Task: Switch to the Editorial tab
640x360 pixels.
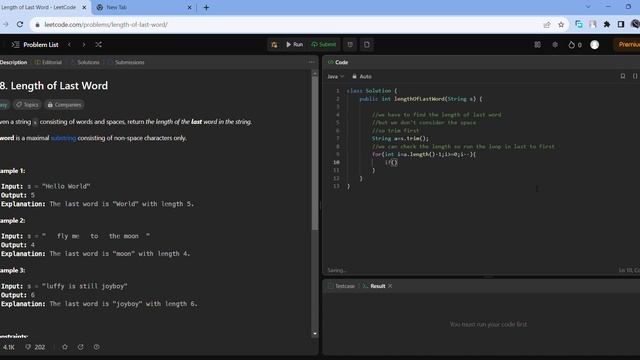Action: pos(49,62)
